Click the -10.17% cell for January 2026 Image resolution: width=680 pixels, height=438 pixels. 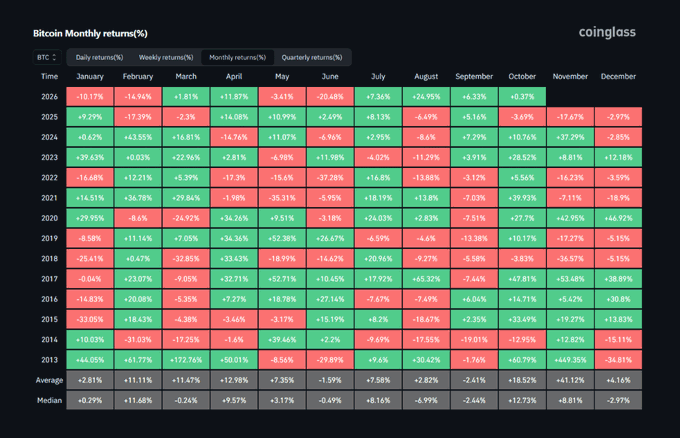coord(90,97)
